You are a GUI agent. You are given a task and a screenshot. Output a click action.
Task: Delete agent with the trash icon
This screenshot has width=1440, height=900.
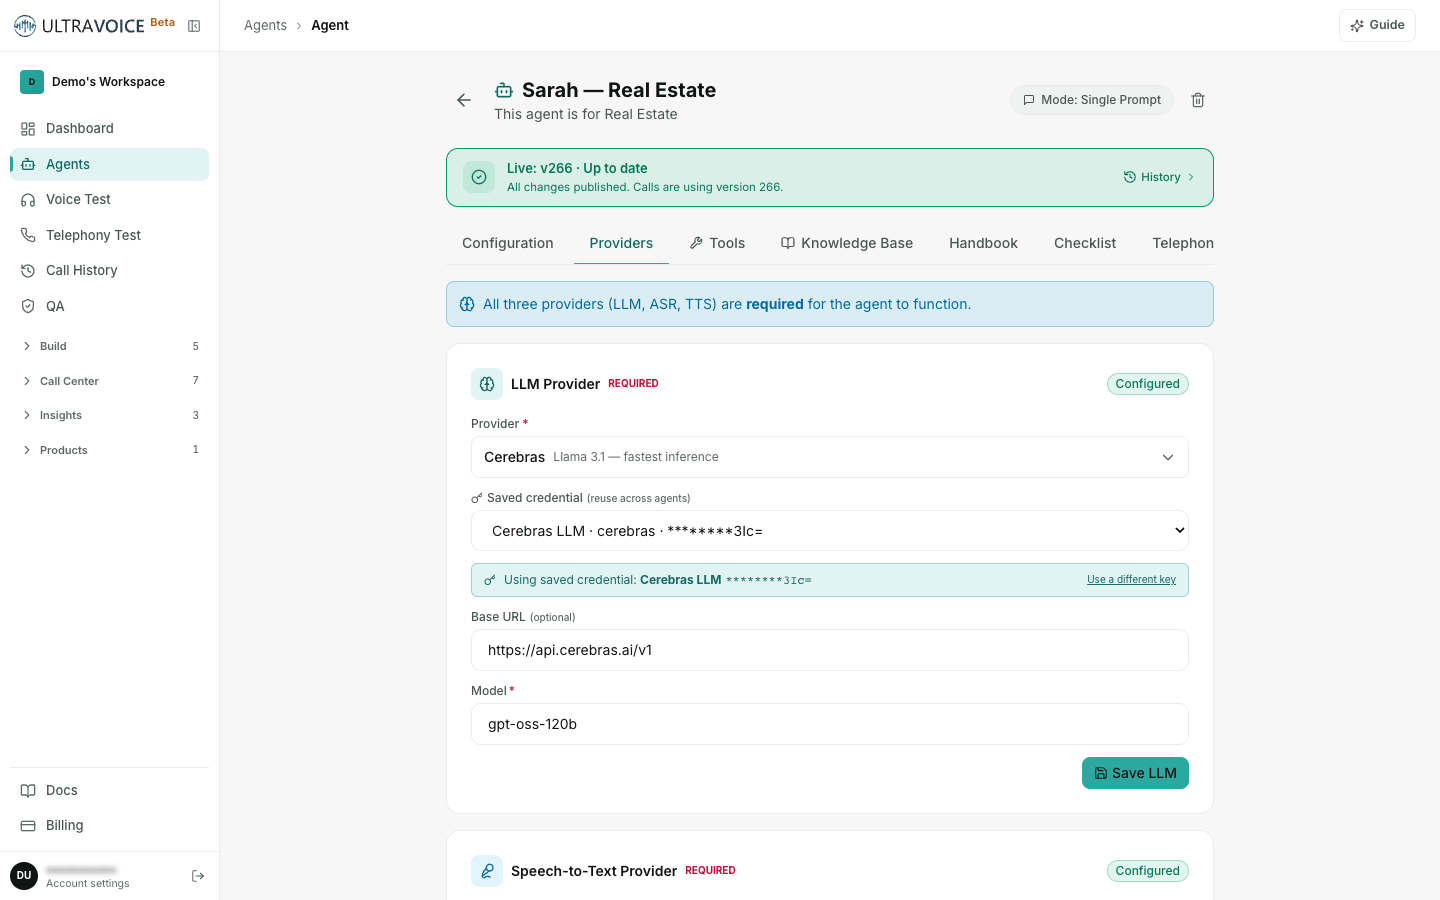coord(1198,100)
